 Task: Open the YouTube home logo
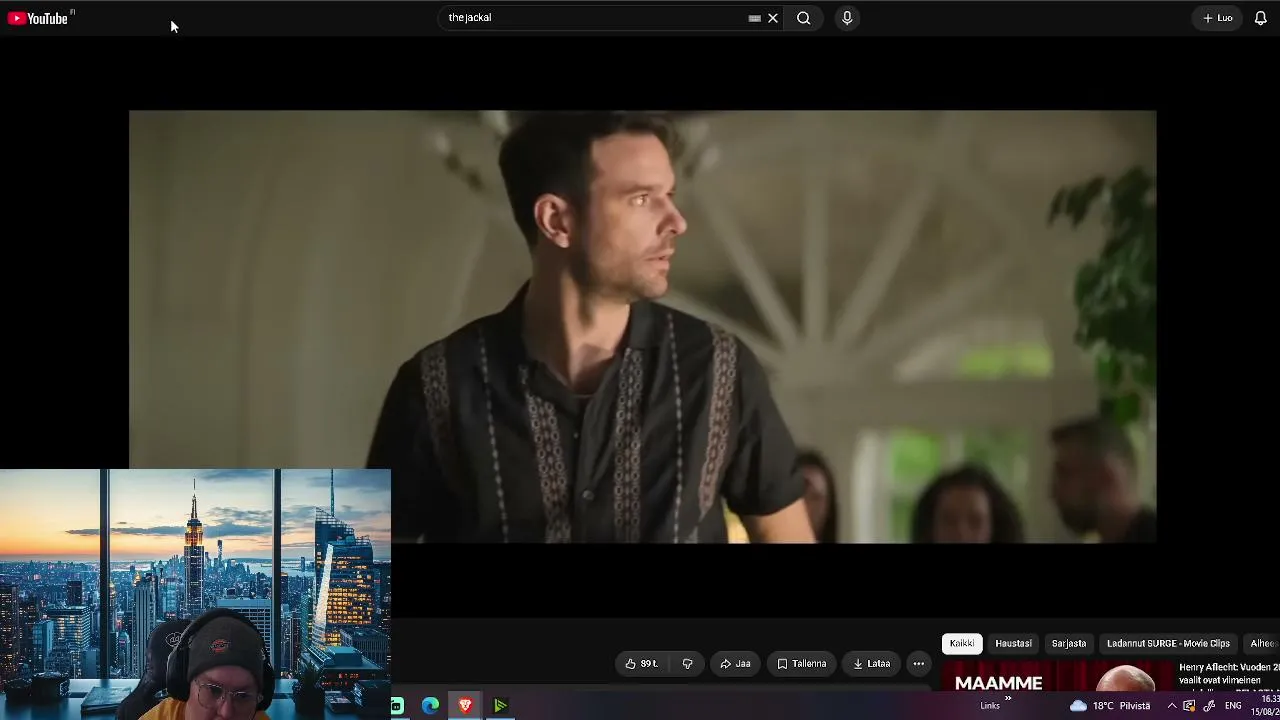click(x=38, y=18)
